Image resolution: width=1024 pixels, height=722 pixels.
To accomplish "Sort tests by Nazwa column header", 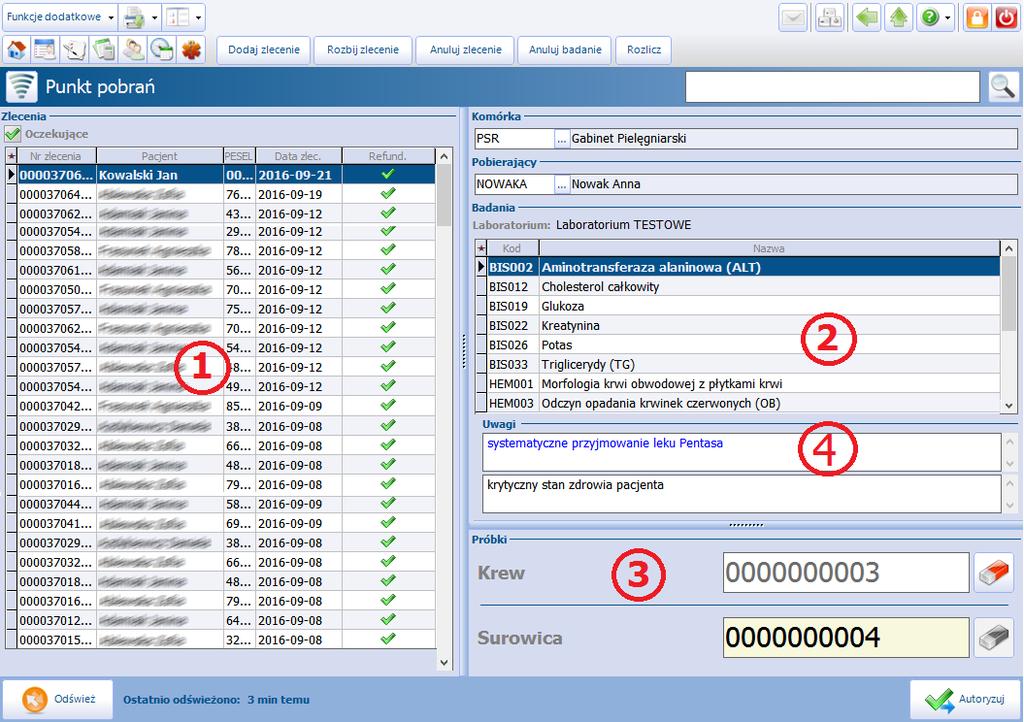I will [769, 249].
